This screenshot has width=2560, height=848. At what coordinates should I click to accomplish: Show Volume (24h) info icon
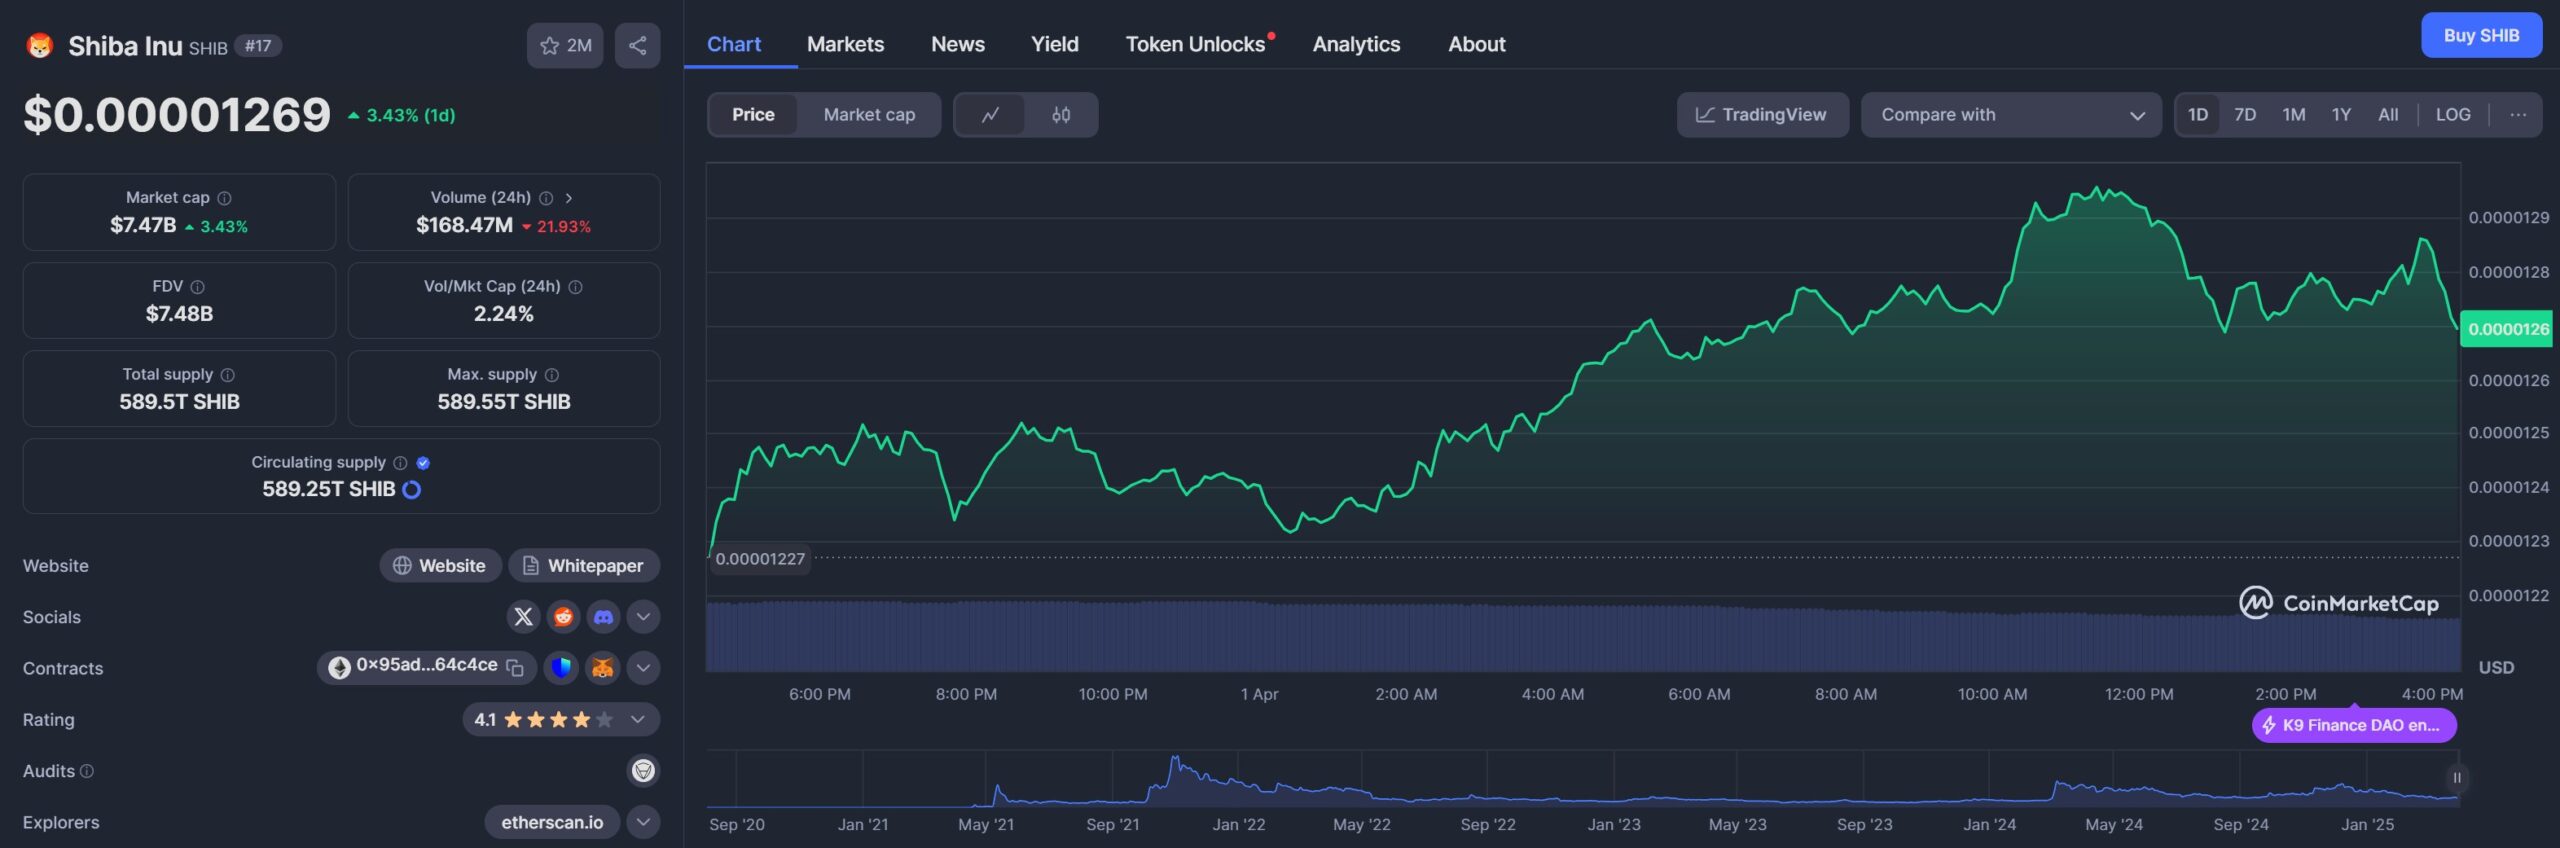546,198
